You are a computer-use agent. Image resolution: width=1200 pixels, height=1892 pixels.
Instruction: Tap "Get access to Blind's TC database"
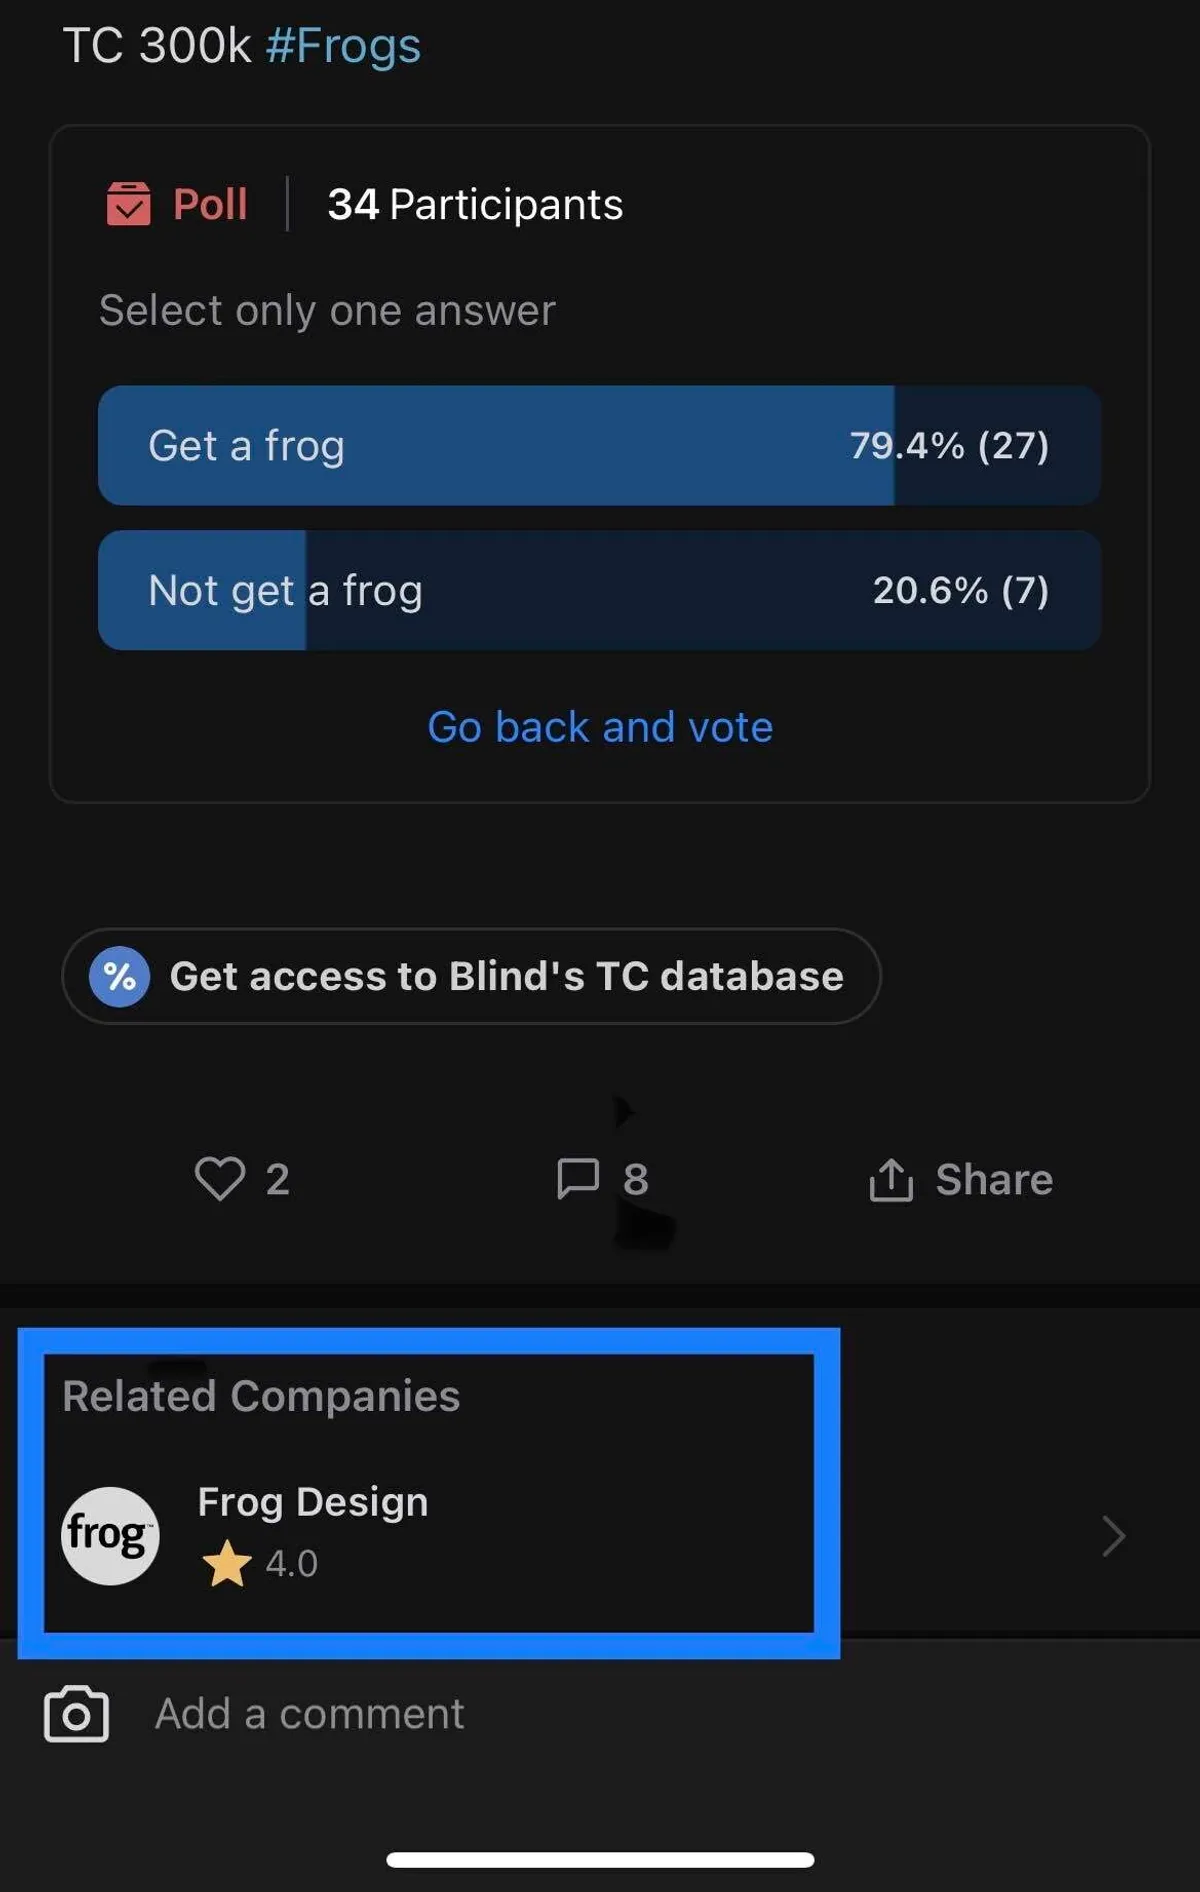pyautogui.click(x=506, y=976)
